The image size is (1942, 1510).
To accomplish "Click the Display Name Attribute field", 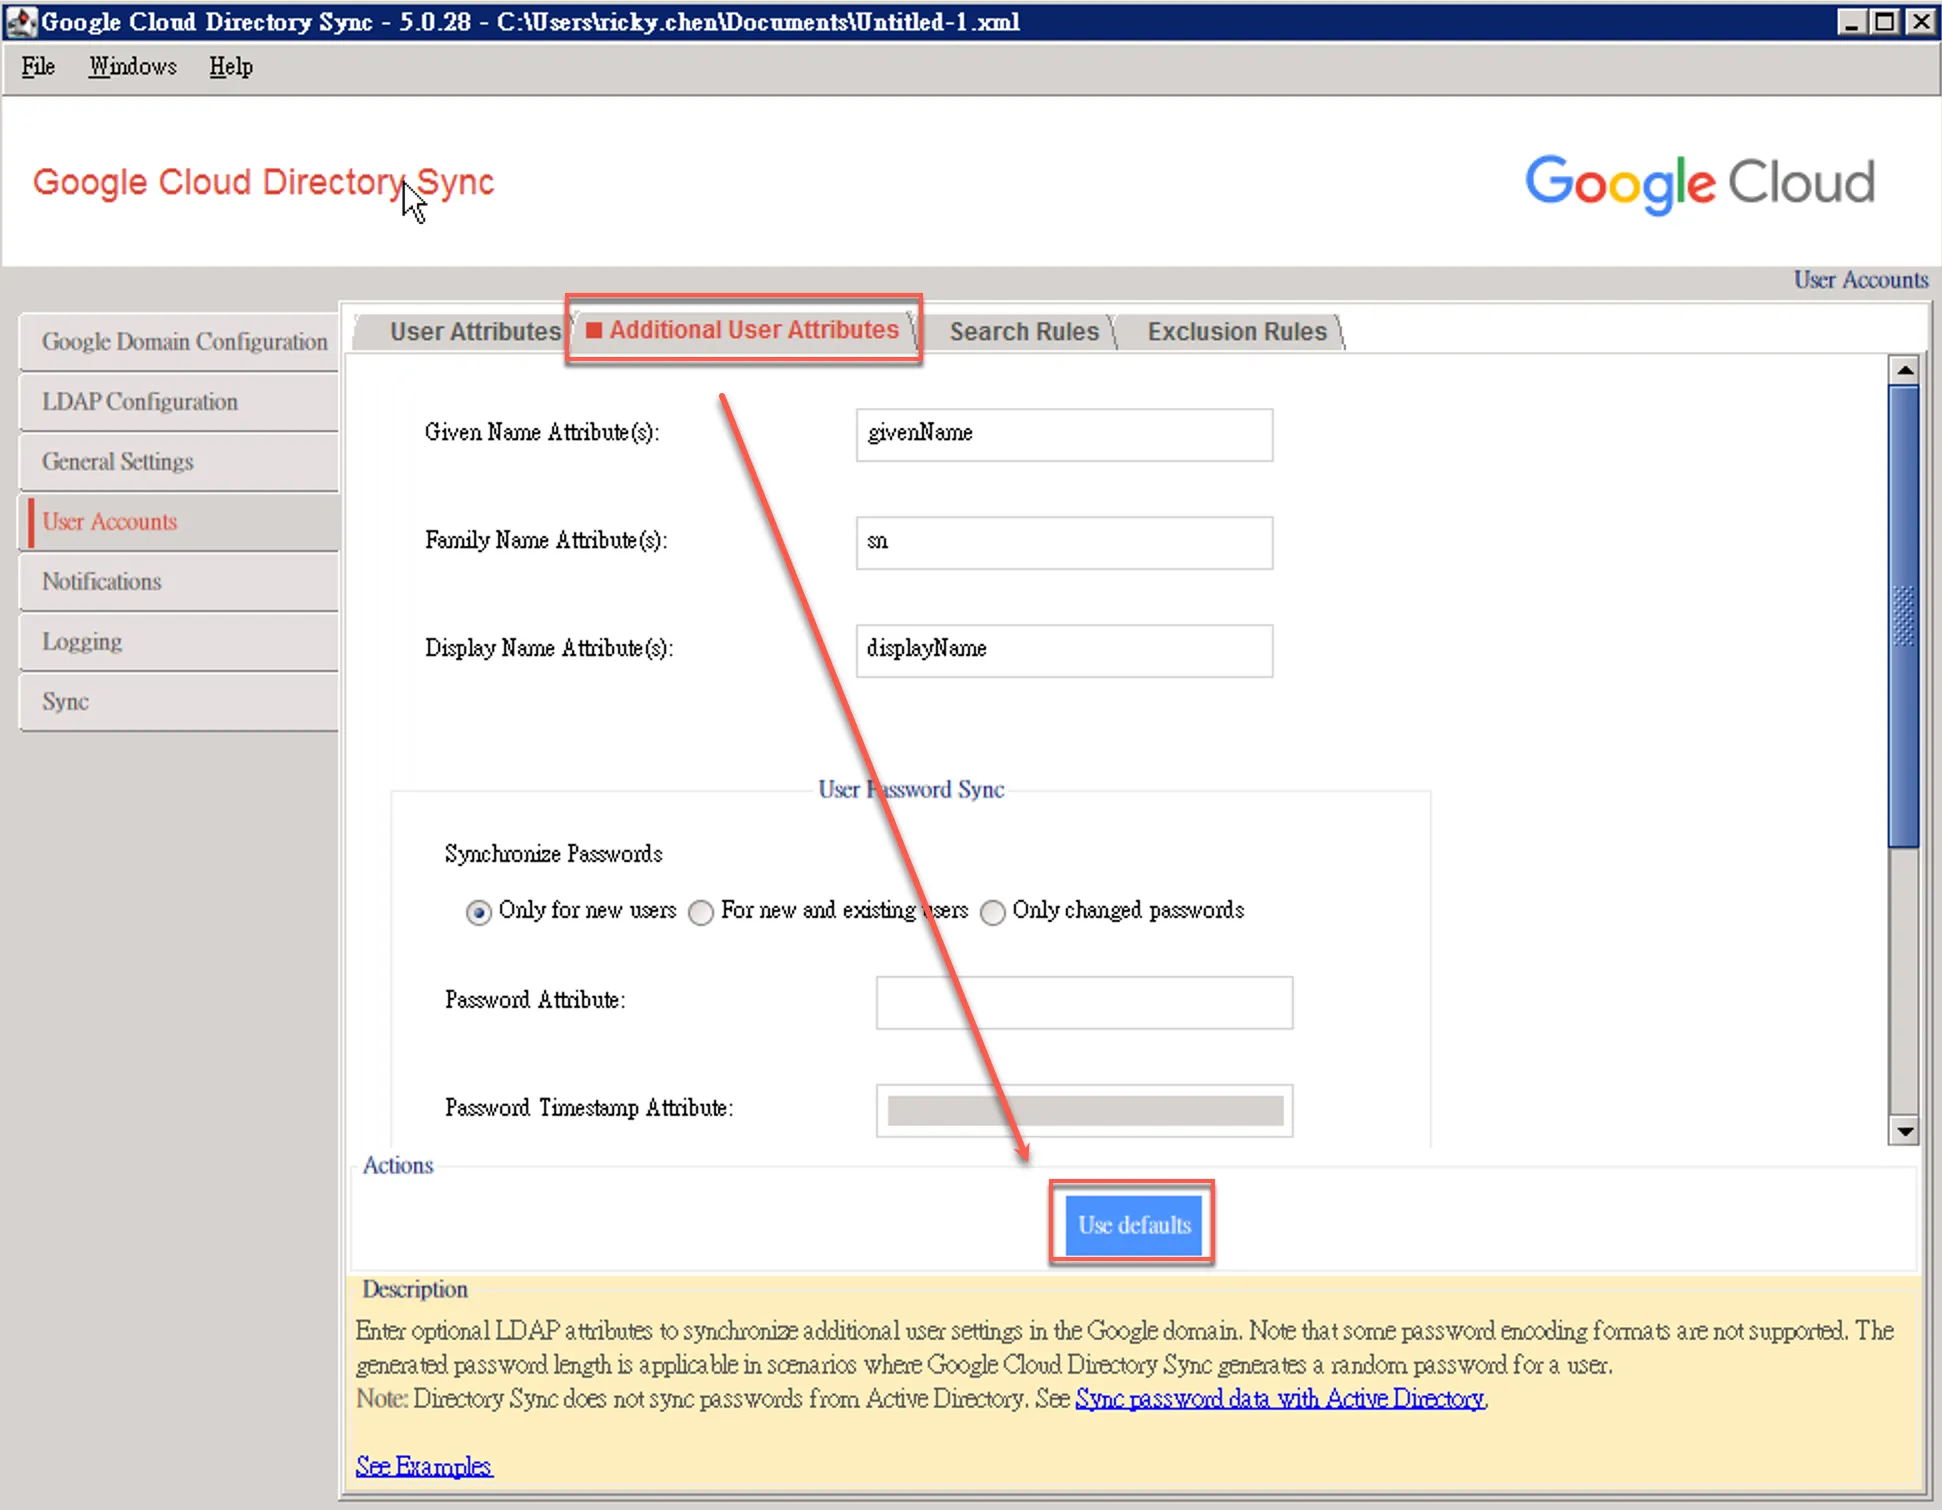I will point(1064,650).
